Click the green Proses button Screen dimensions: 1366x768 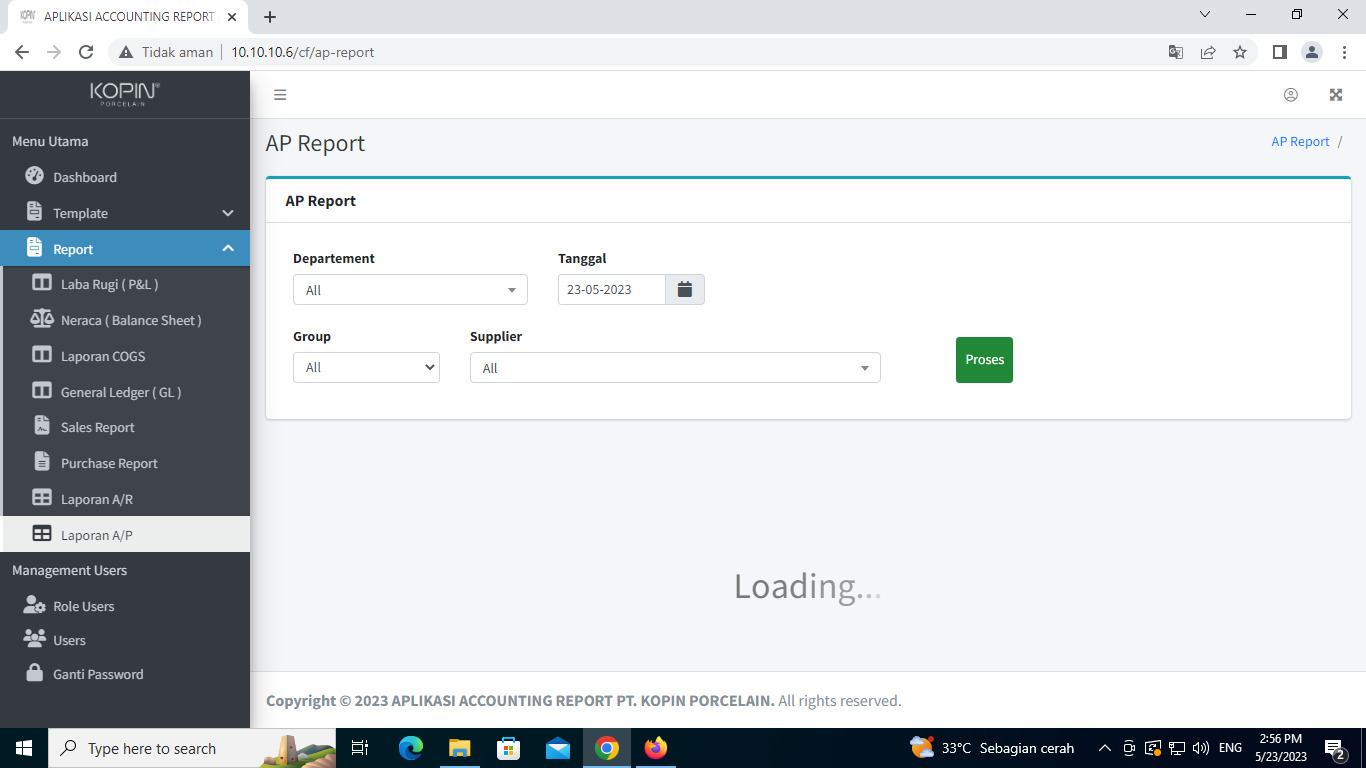[x=984, y=360]
